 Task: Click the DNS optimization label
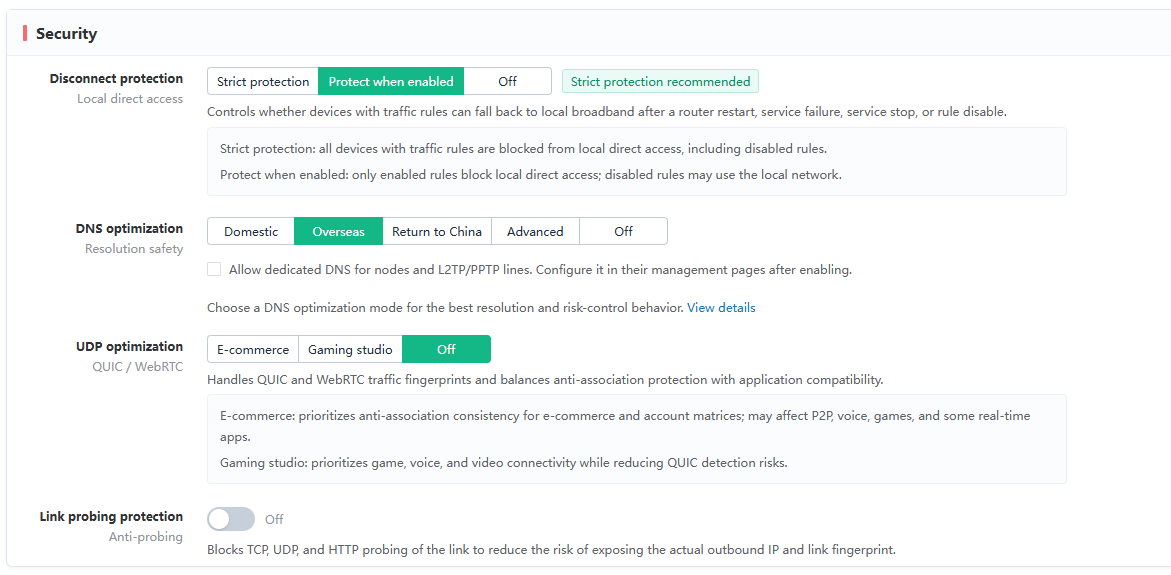coord(129,229)
